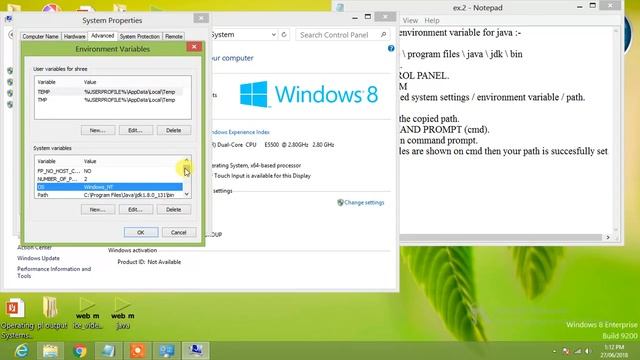Select the FP_NO_HOST_C system variable
Image resolution: width=640 pixels, height=360 pixels.
point(109,171)
